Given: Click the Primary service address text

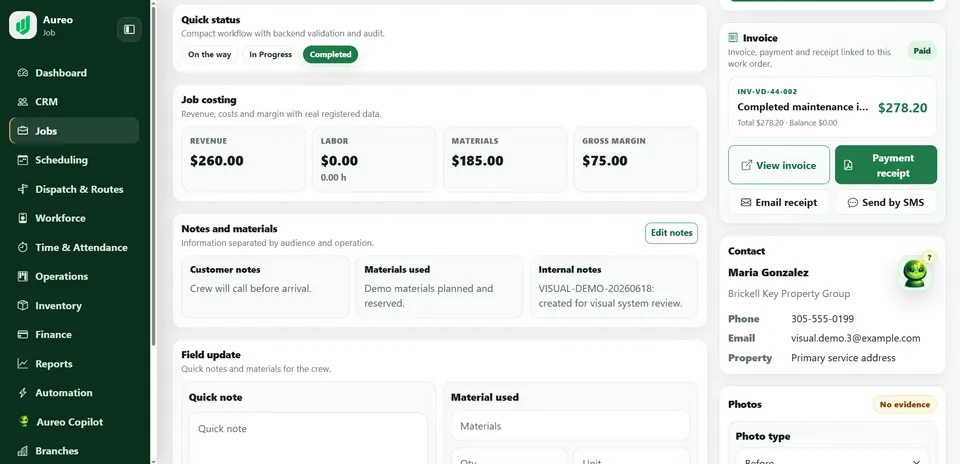Looking at the screenshot, I should [x=843, y=358].
